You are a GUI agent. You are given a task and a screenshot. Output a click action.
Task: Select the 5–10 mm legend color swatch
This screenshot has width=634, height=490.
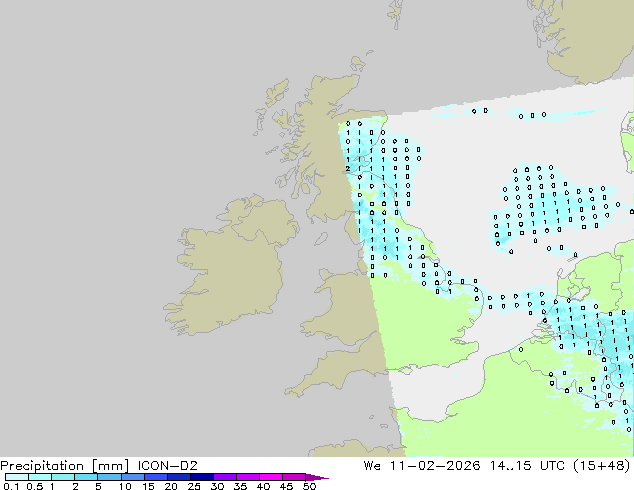point(109,477)
